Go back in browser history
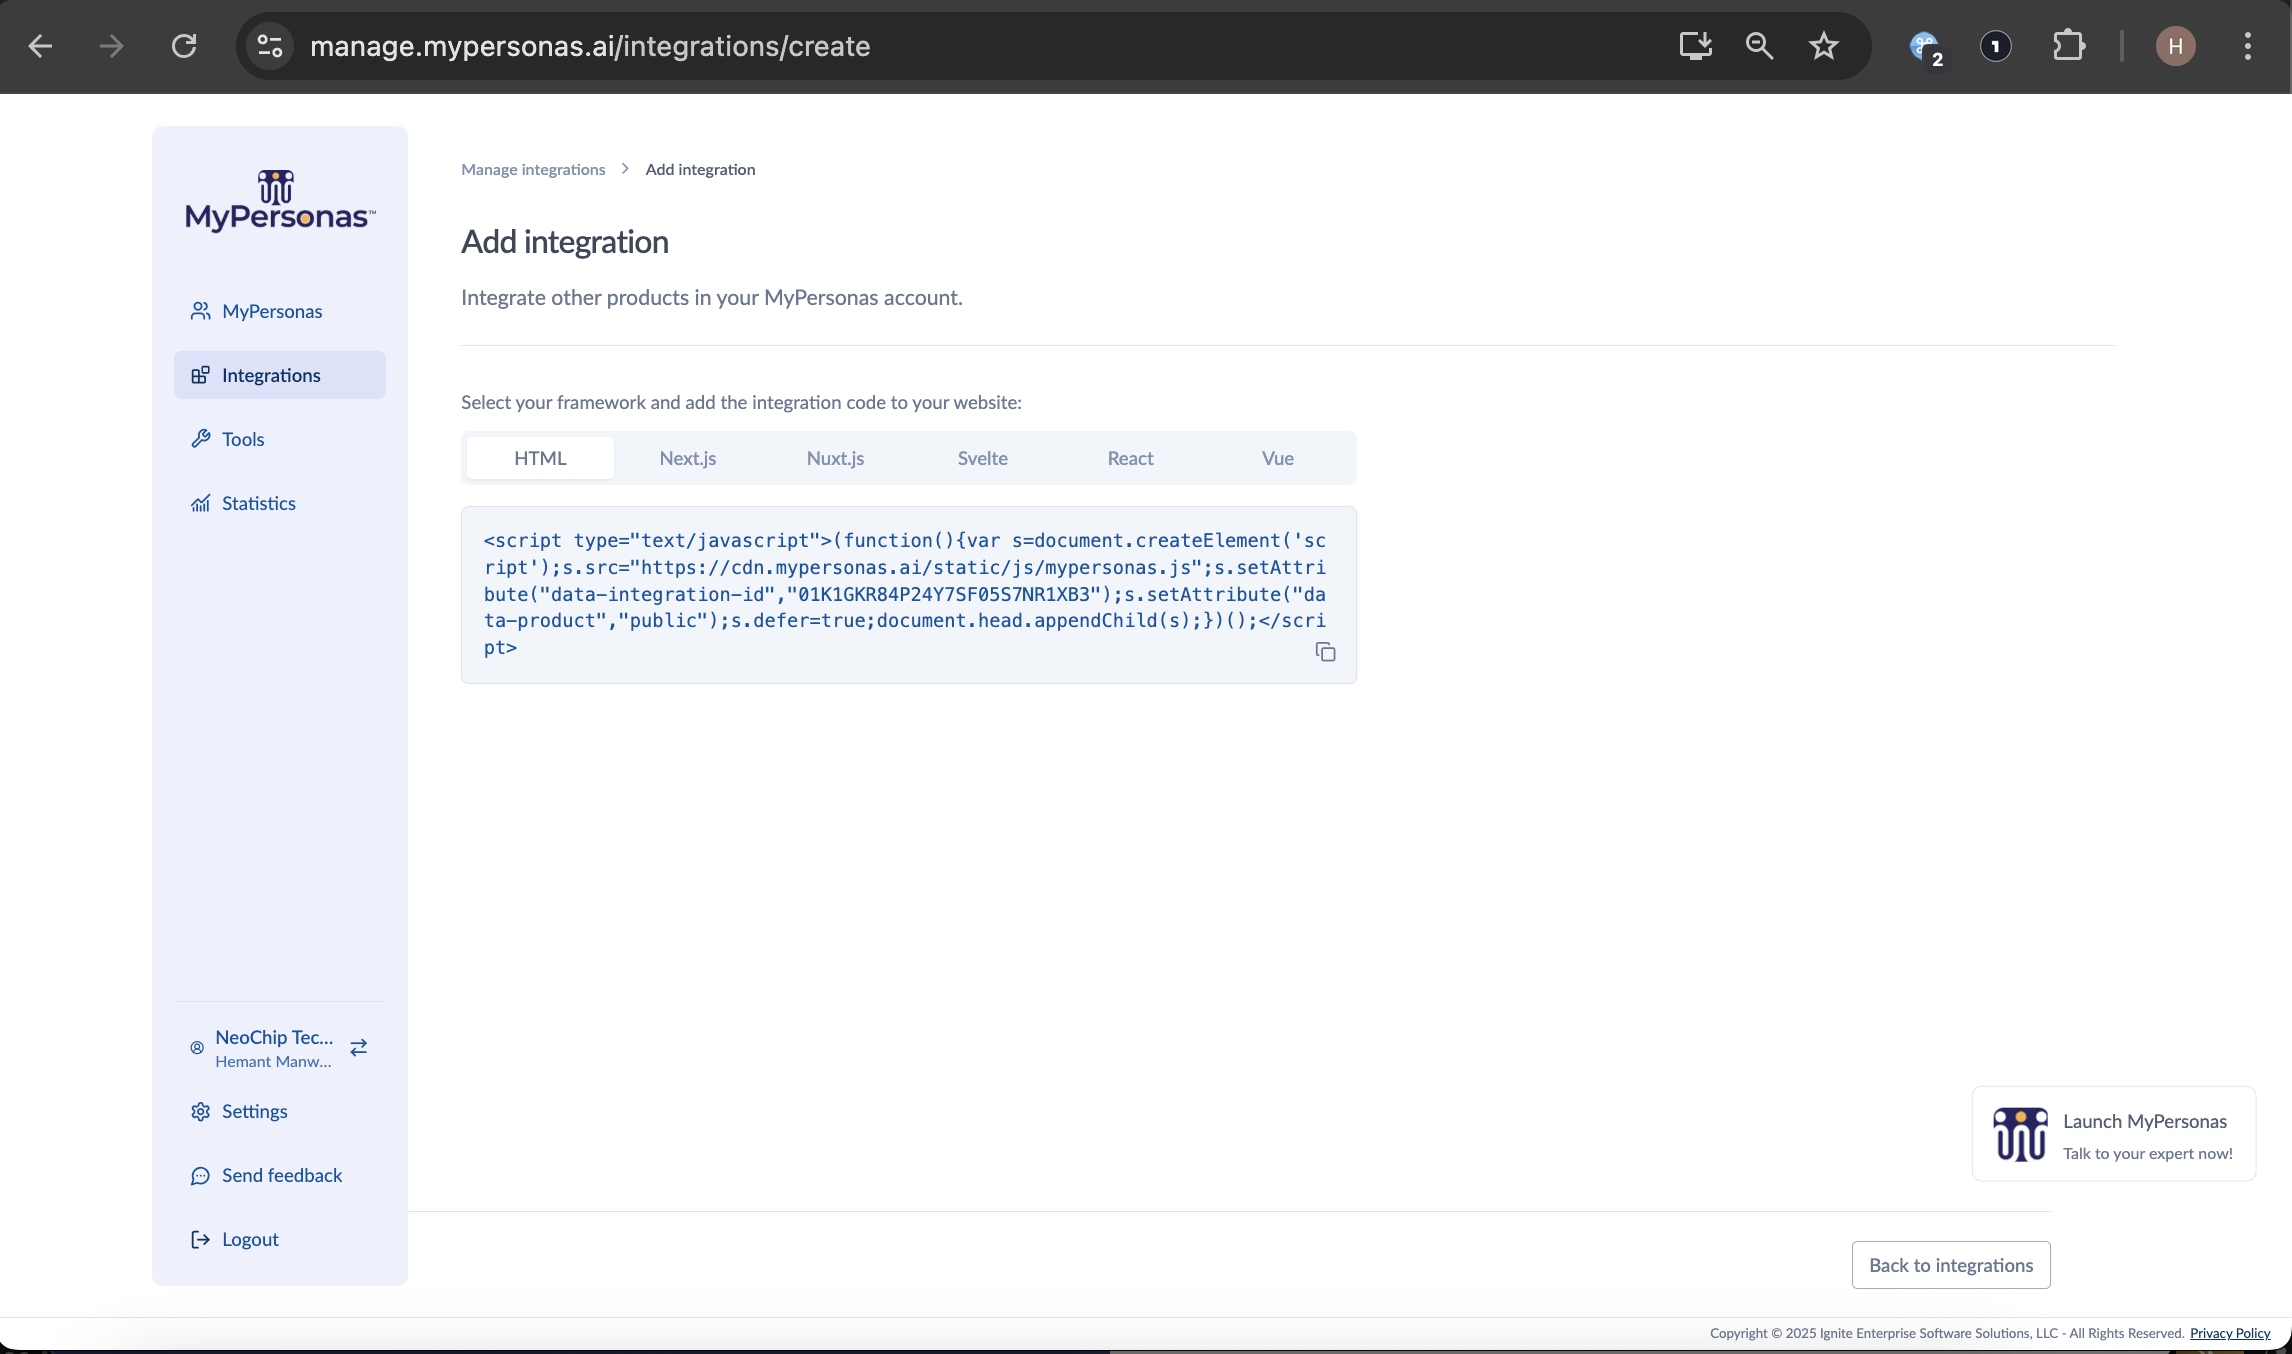Viewport: 2292px width, 1354px height. pyautogui.click(x=40, y=46)
